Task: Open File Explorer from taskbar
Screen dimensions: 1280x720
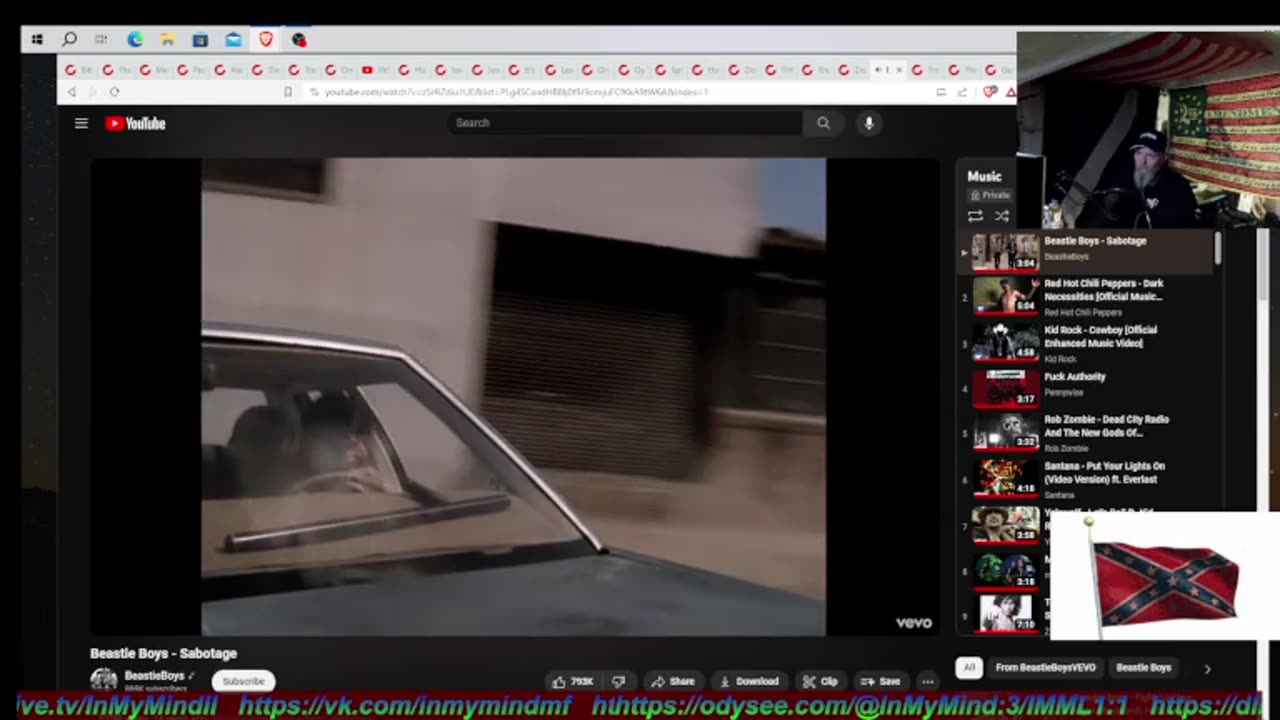Action: point(168,39)
